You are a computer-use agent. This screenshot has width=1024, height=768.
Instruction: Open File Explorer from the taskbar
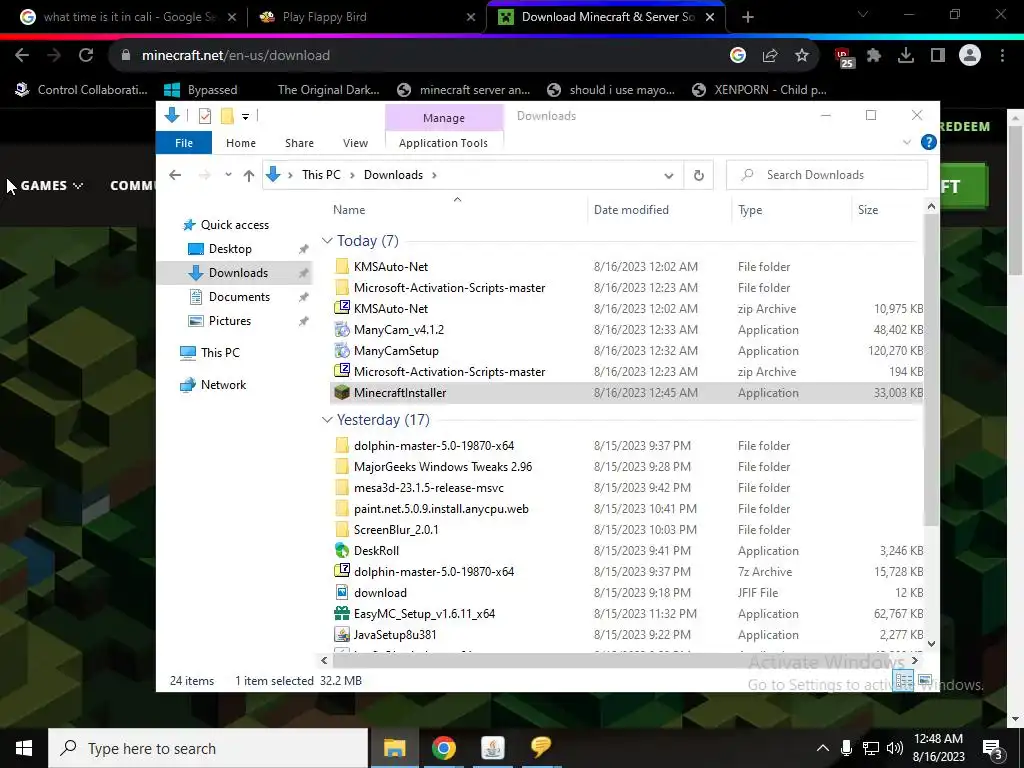(x=394, y=748)
